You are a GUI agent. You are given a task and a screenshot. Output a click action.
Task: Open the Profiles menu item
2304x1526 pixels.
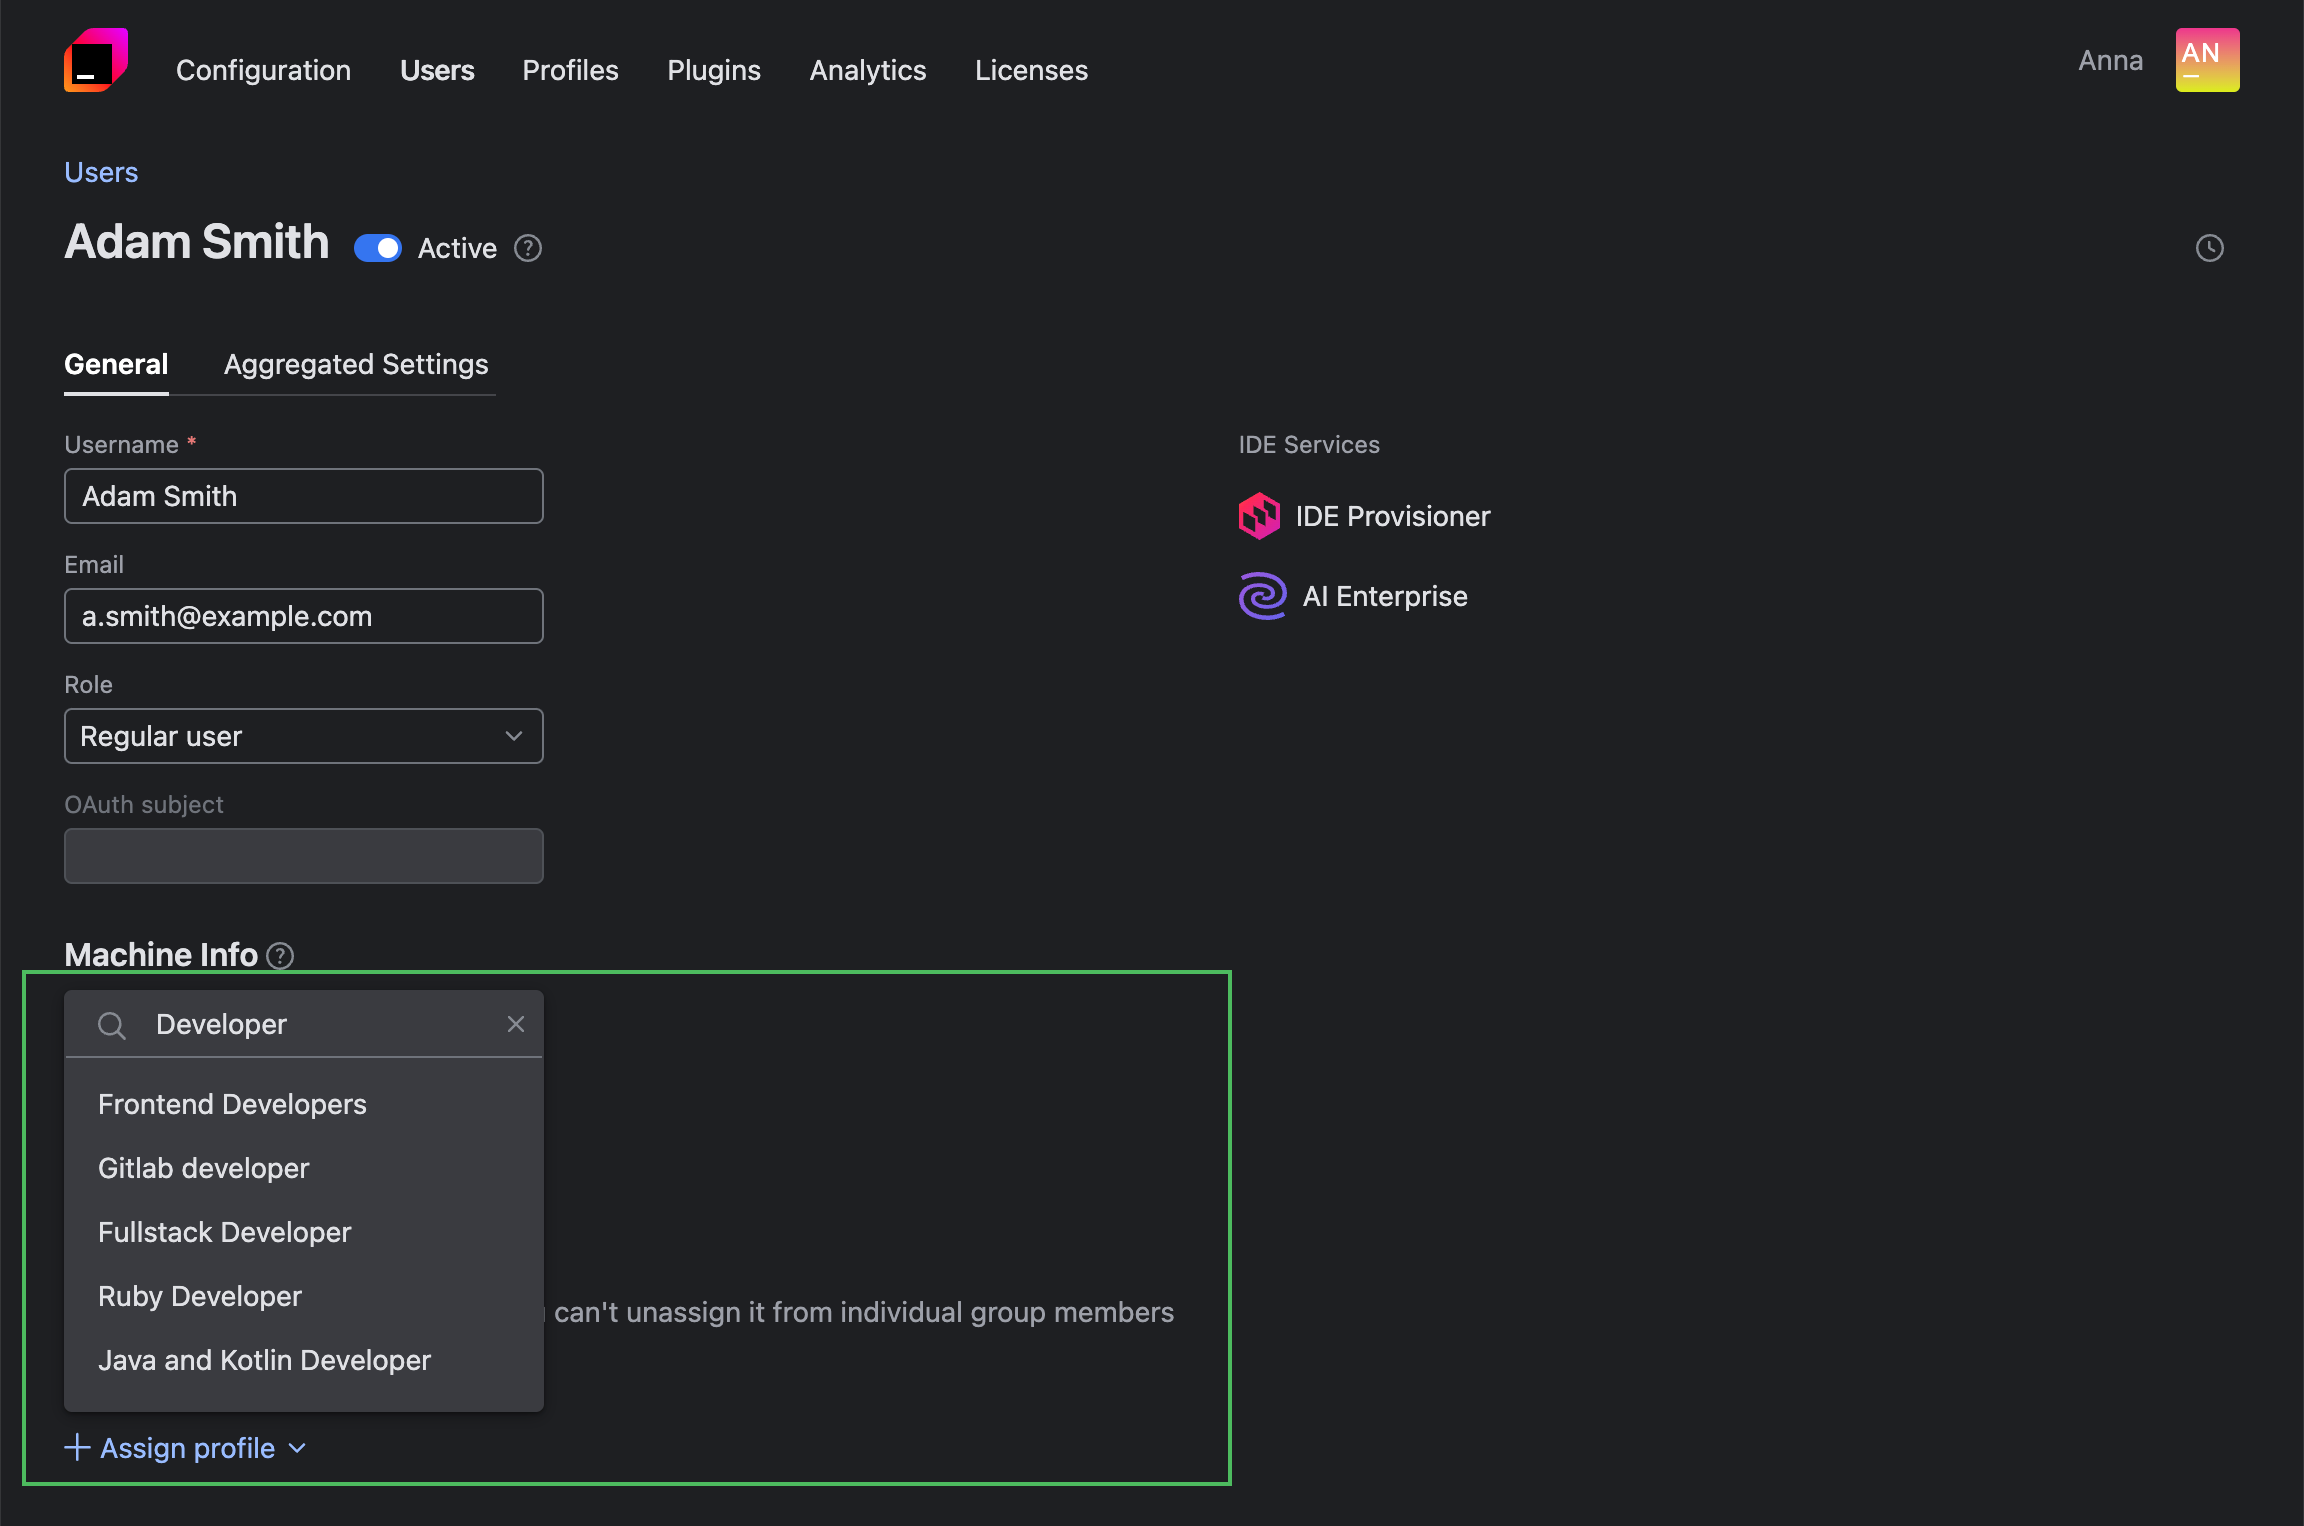pyautogui.click(x=570, y=70)
